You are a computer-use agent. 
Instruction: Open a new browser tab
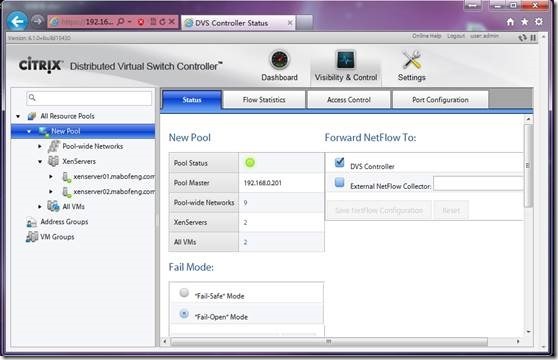point(305,23)
